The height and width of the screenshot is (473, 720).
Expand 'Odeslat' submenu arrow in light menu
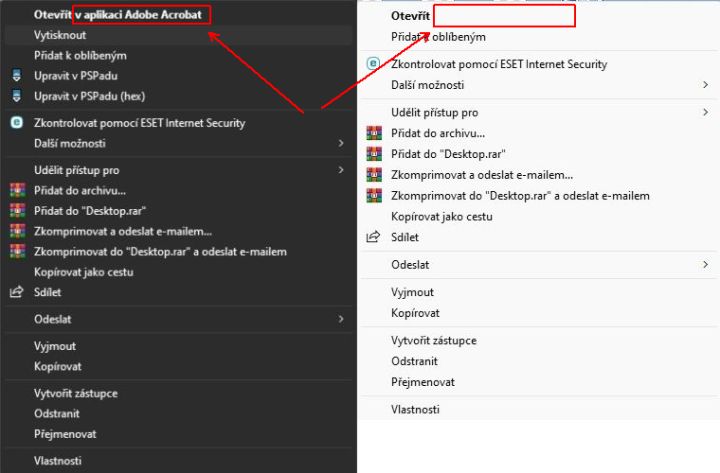point(705,265)
